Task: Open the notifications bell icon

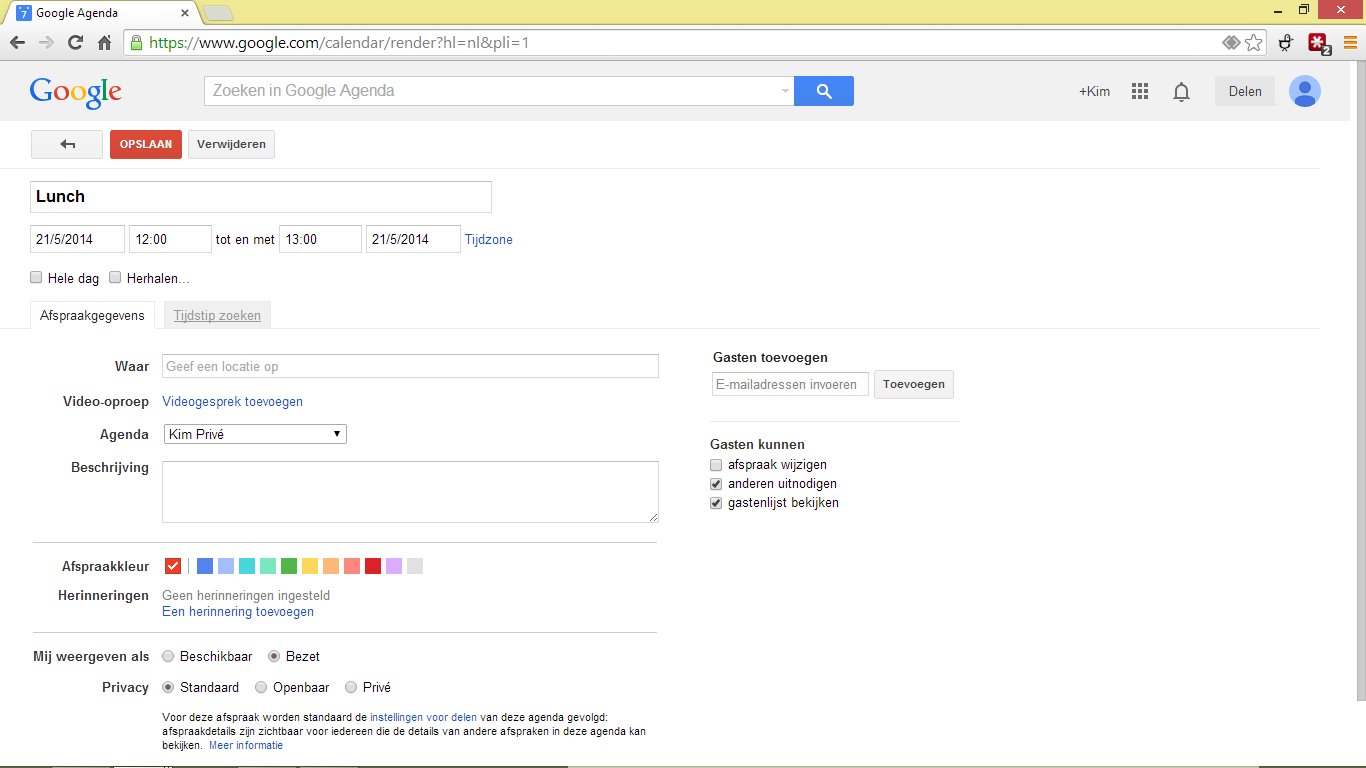Action: [x=1181, y=92]
